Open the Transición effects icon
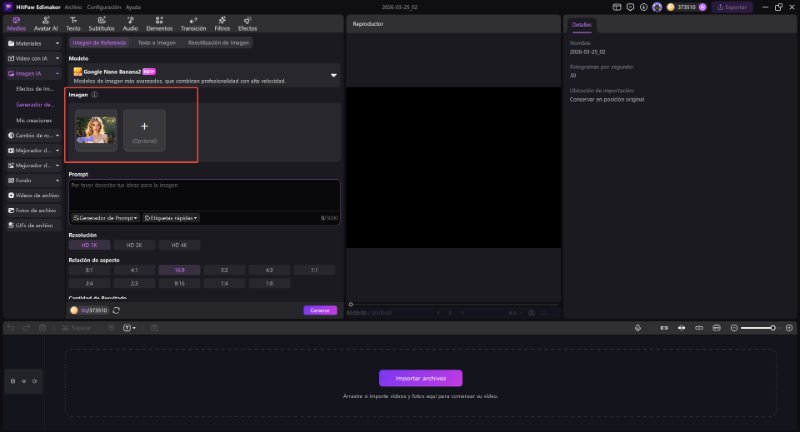 [192, 24]
